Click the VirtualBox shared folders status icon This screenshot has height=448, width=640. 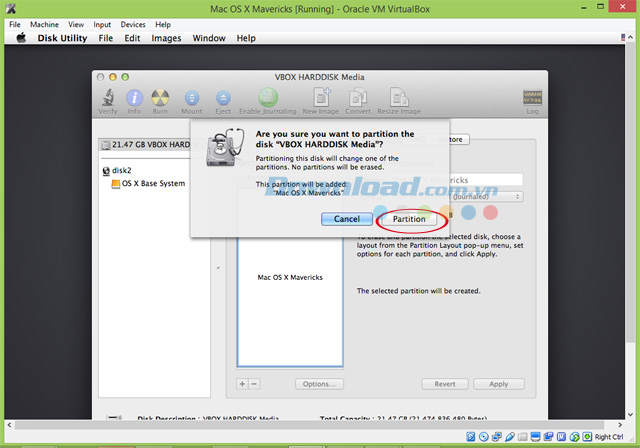tap(522, 437)
